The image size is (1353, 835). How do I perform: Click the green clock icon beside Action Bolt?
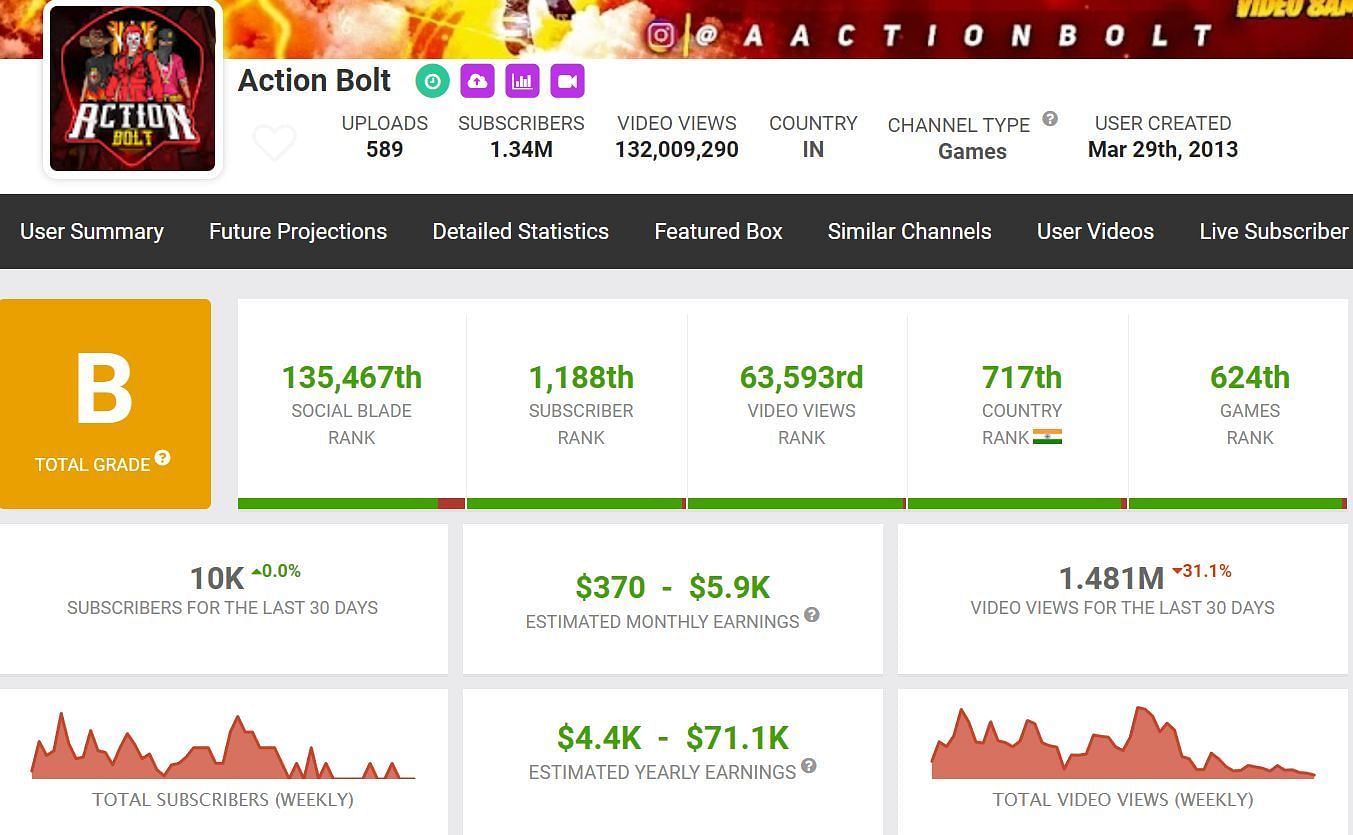tap(432, 81)
